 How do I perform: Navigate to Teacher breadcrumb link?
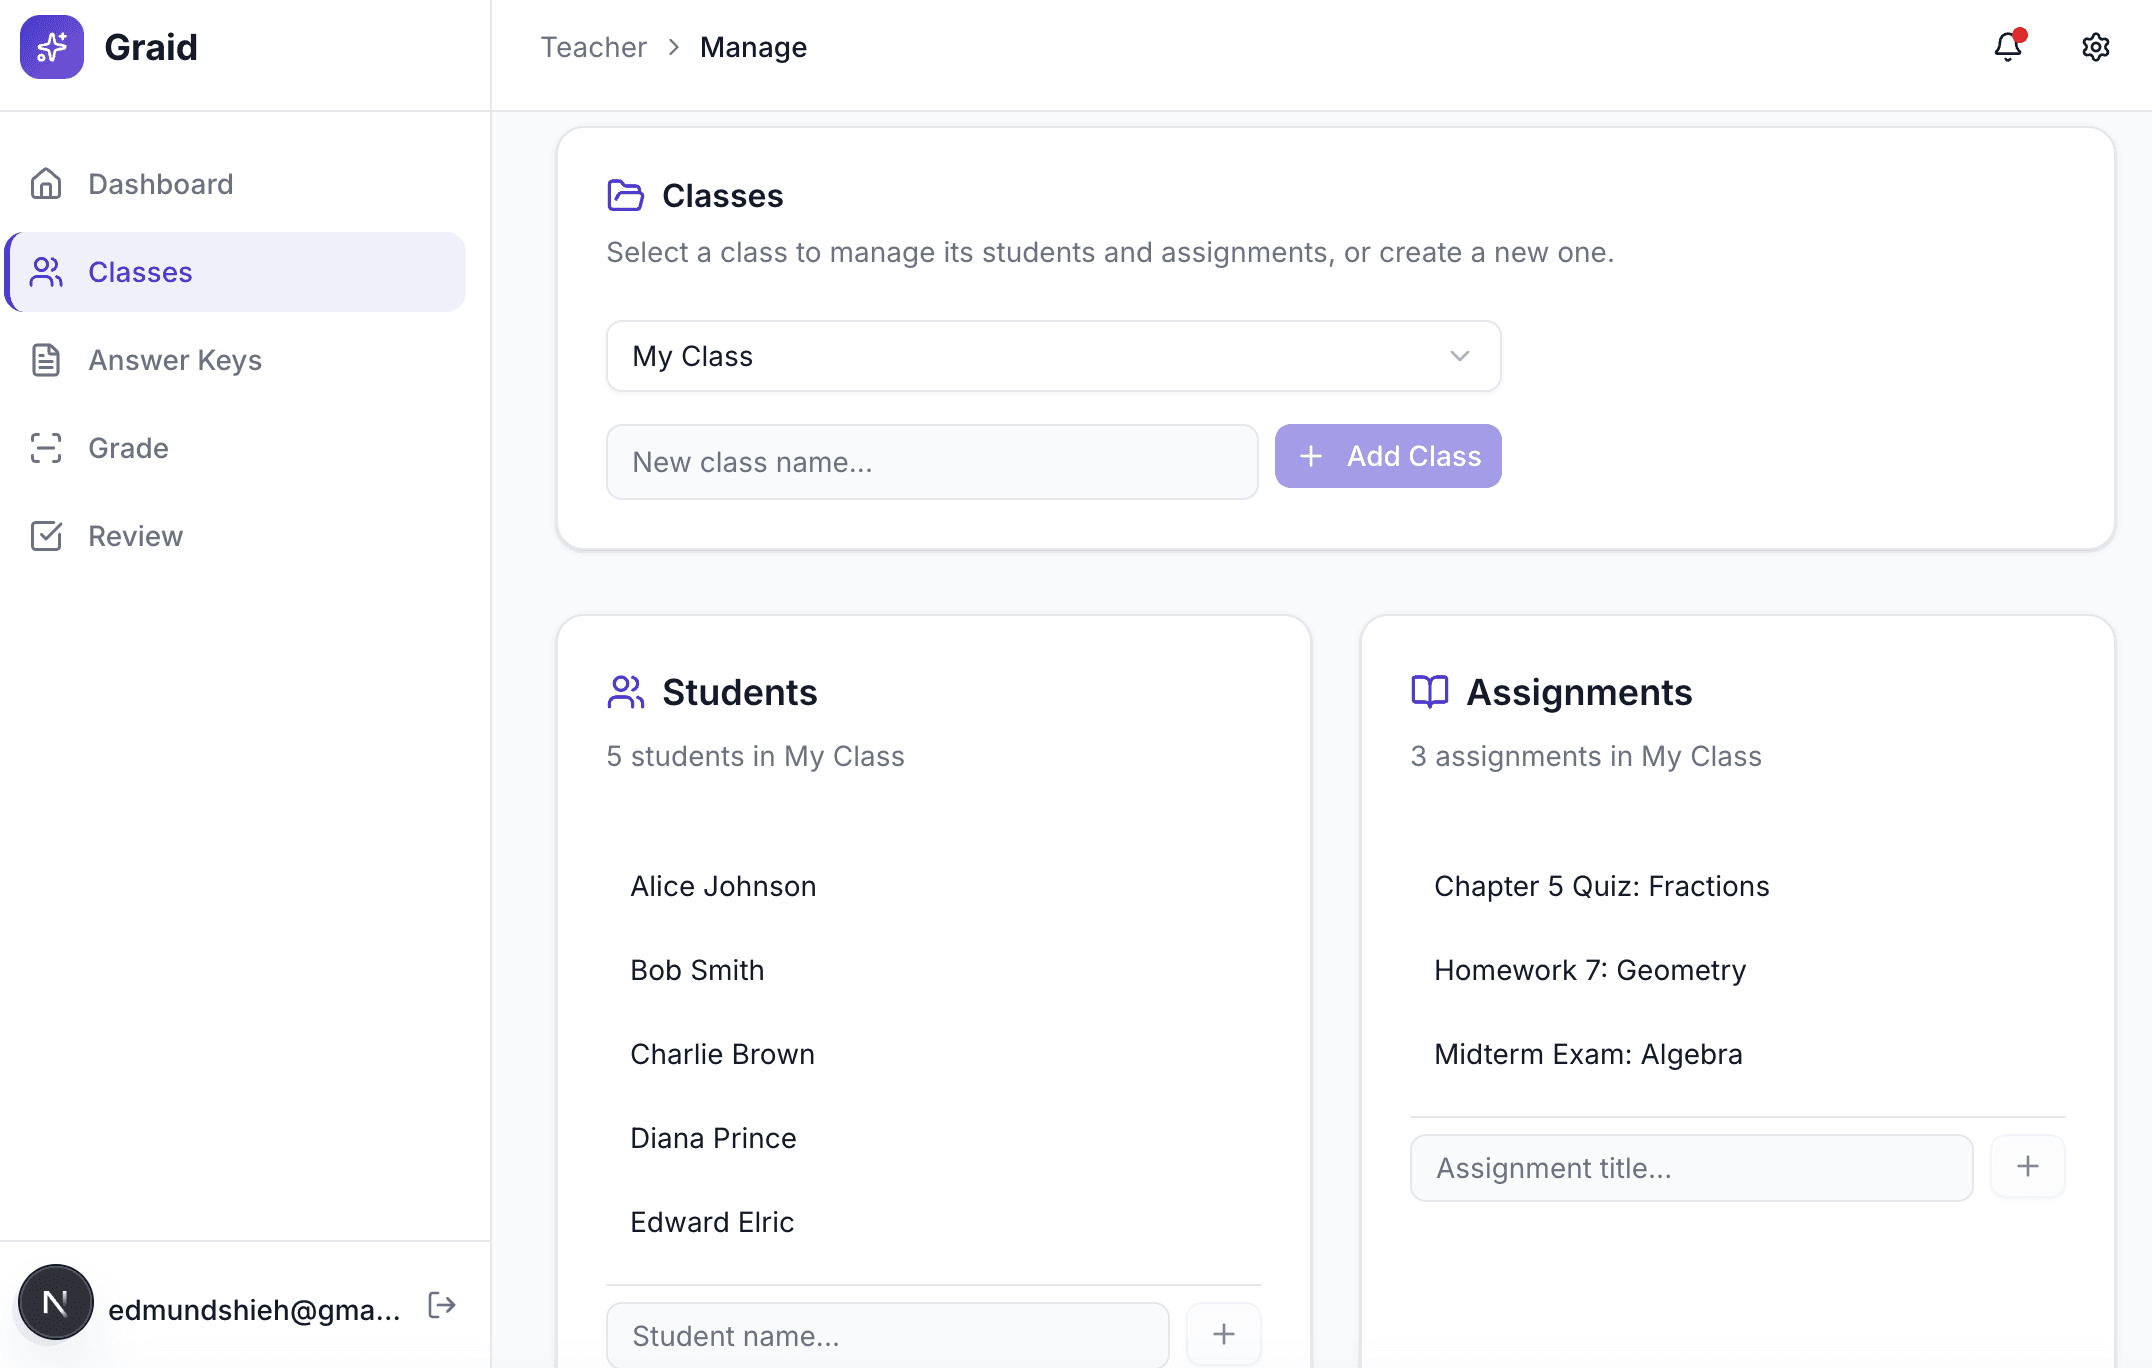click(592, 47)
